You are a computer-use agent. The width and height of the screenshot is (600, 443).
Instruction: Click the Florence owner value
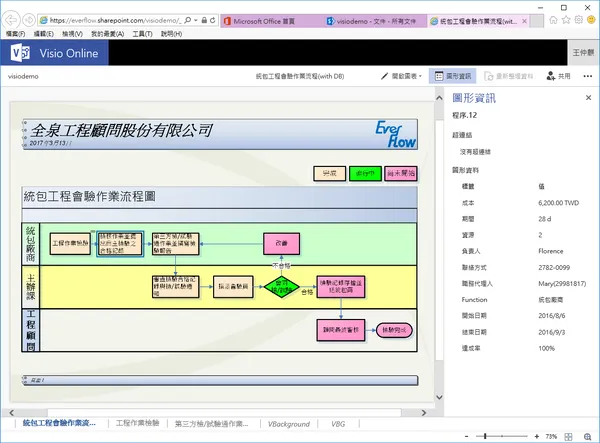click(551, 251)
